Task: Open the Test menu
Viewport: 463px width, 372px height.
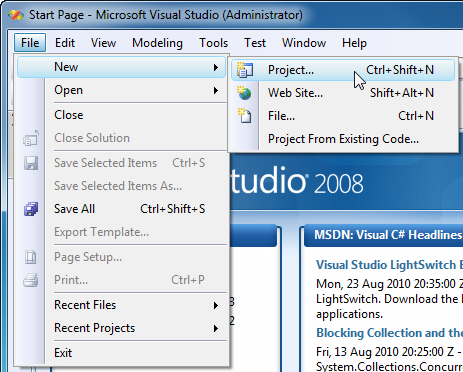Action: 255,43
